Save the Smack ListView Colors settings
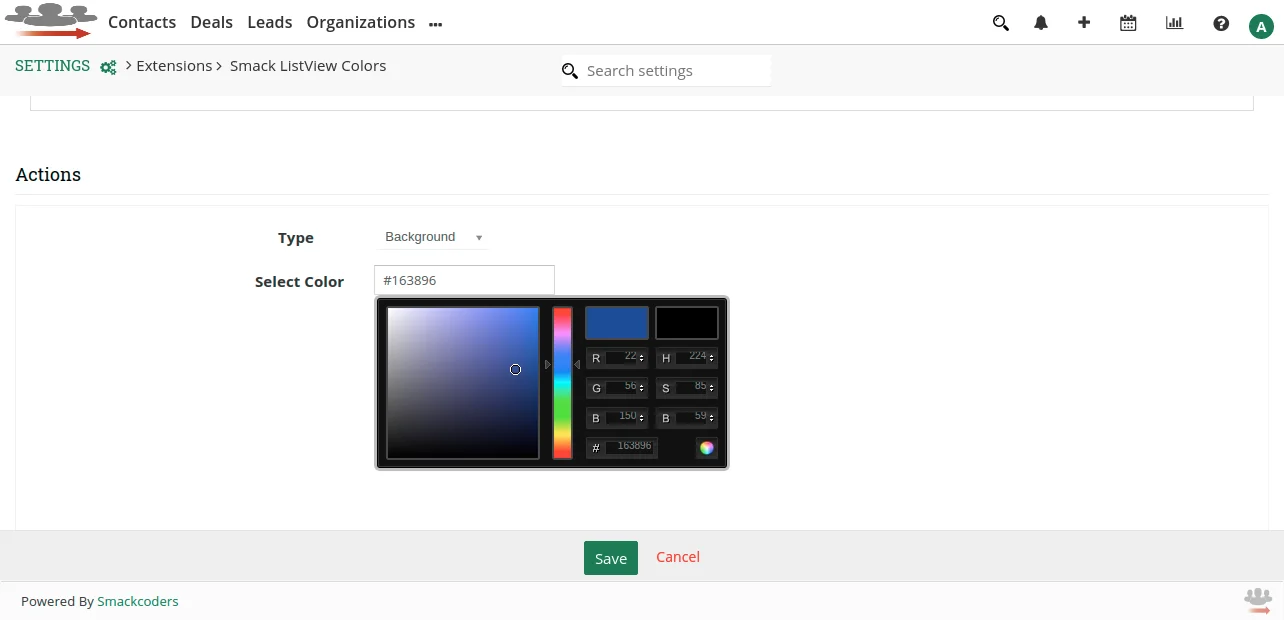The image size is (1284, 620). 610,558
